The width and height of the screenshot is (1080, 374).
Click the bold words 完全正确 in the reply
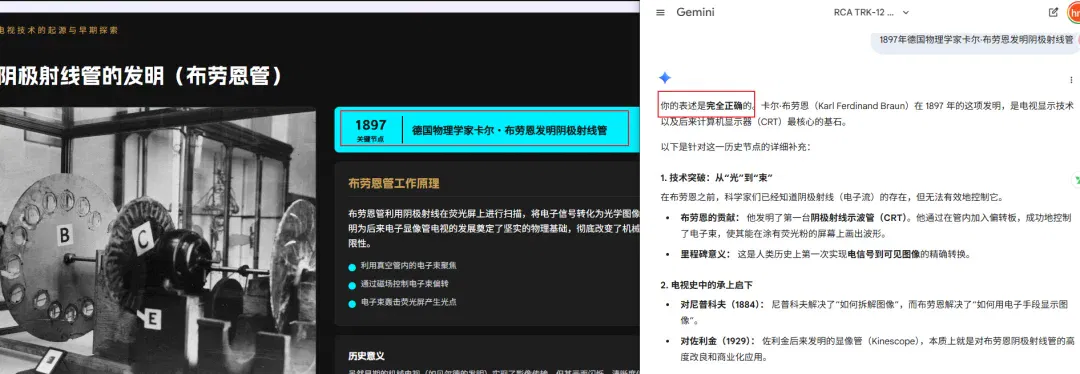(725, 106)
